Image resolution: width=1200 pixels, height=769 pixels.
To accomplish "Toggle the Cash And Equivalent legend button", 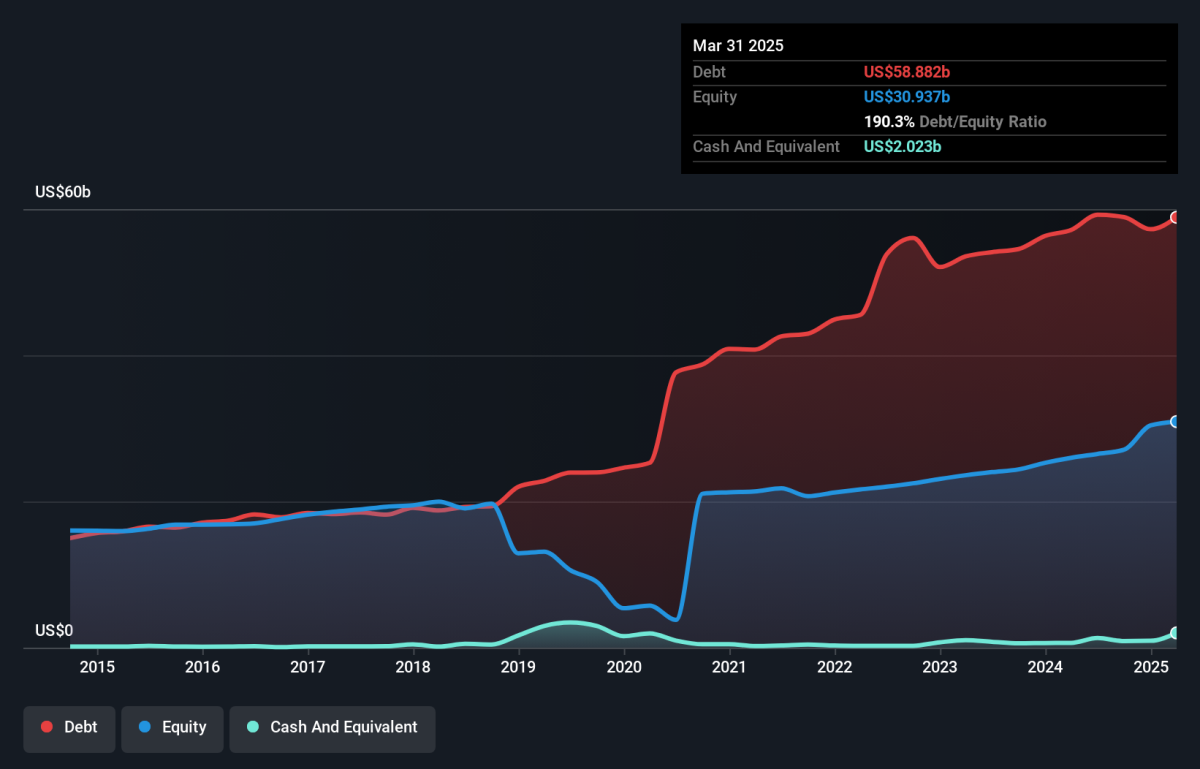I will 333,728.
